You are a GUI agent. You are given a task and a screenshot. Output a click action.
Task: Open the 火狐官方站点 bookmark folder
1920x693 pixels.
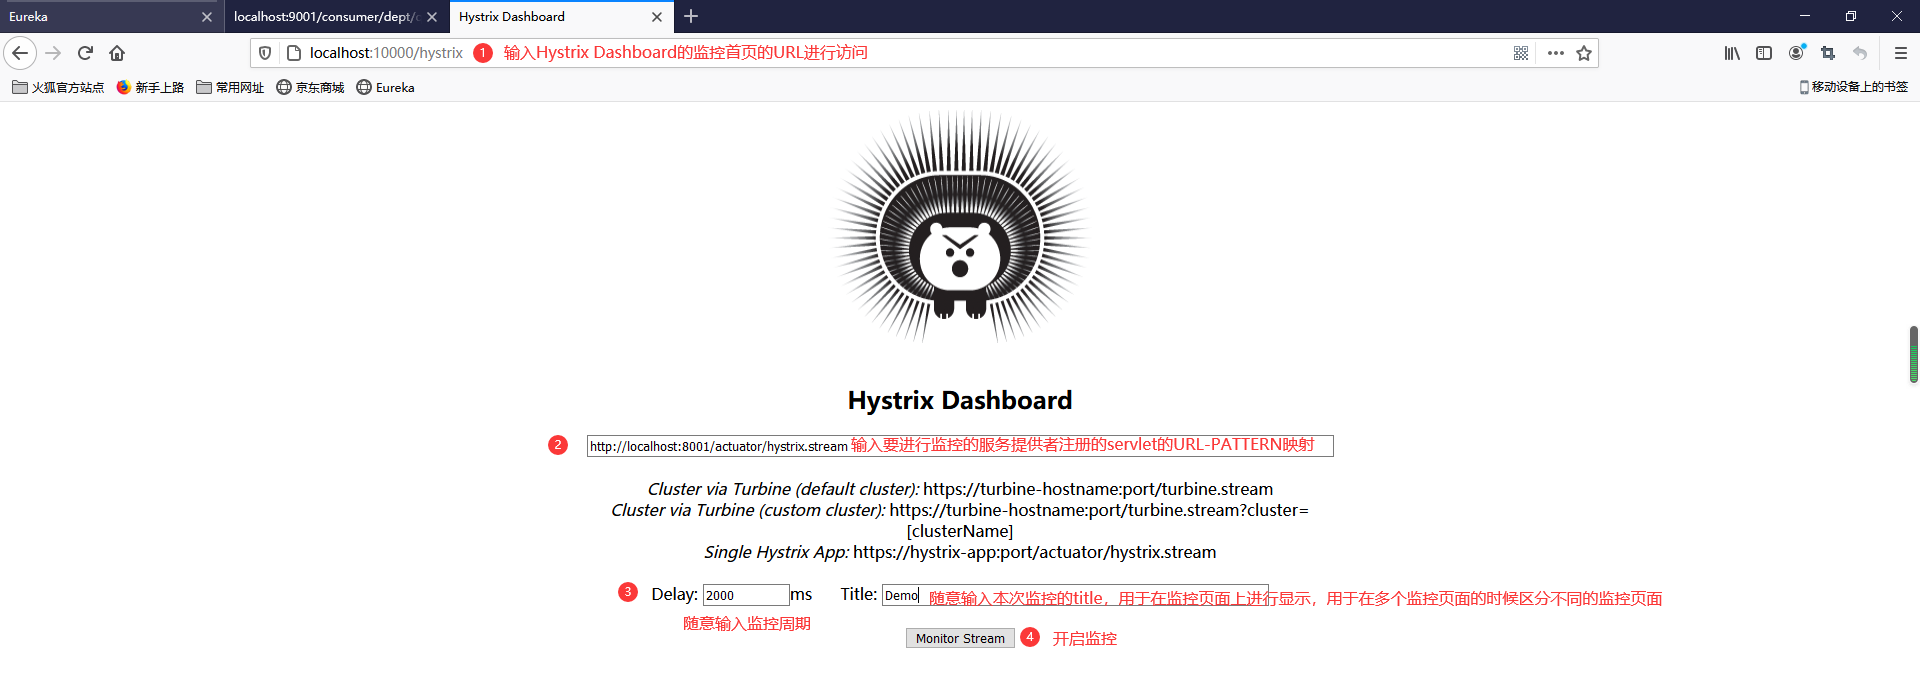click(58, 87)
